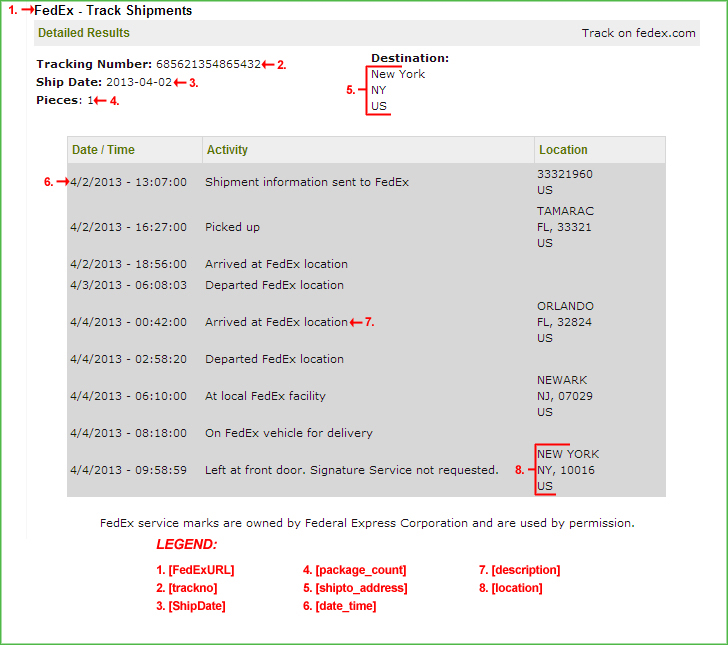
Task: Click the 'On FedEx vehicle for delivery' entry
Action: point(289,433)
